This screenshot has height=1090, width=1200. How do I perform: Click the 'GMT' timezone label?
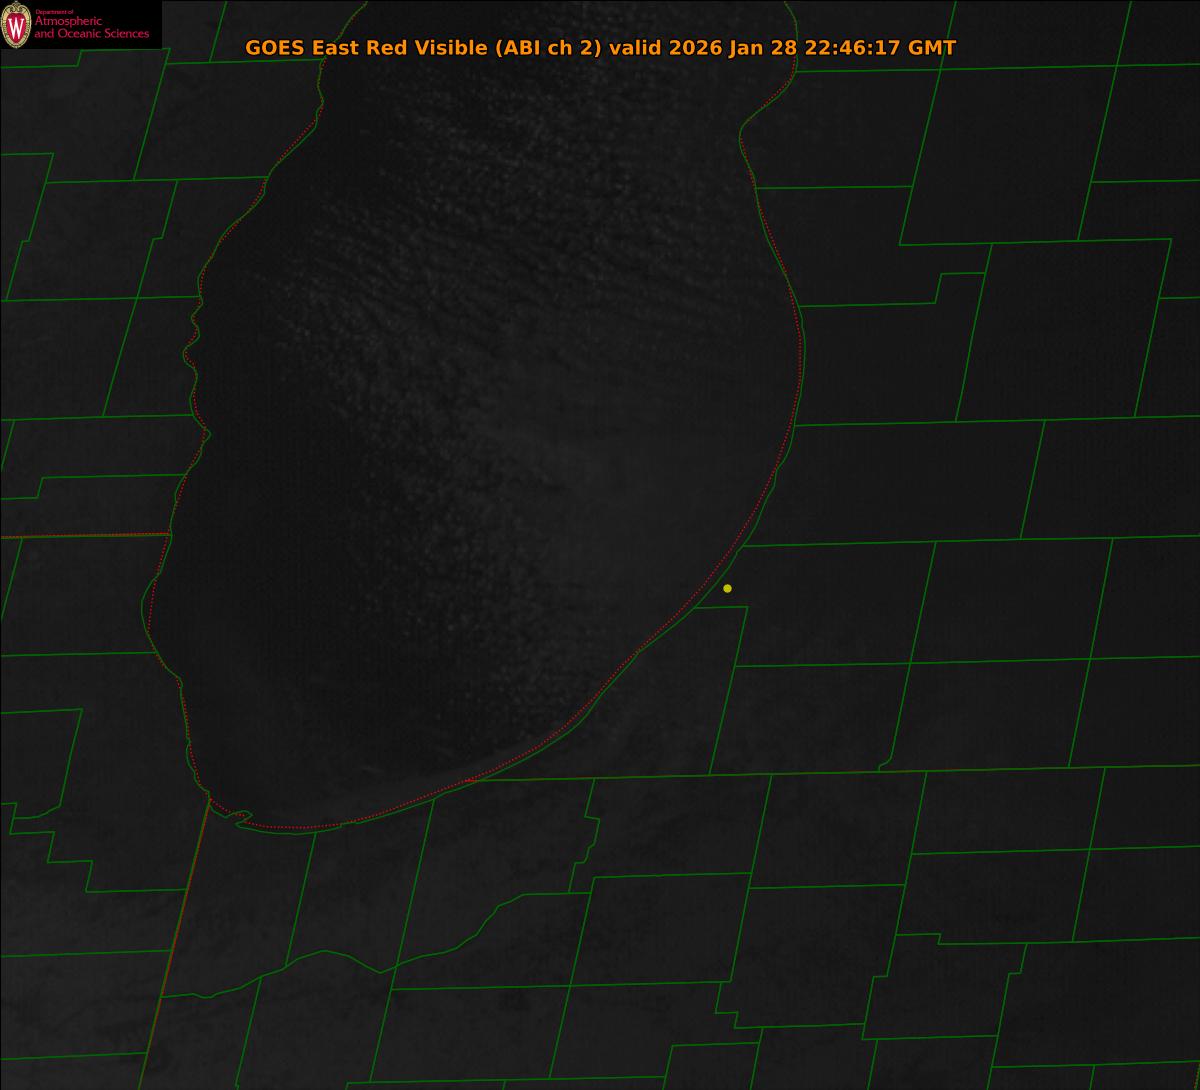pyautogui.click(x=931, y=48)
